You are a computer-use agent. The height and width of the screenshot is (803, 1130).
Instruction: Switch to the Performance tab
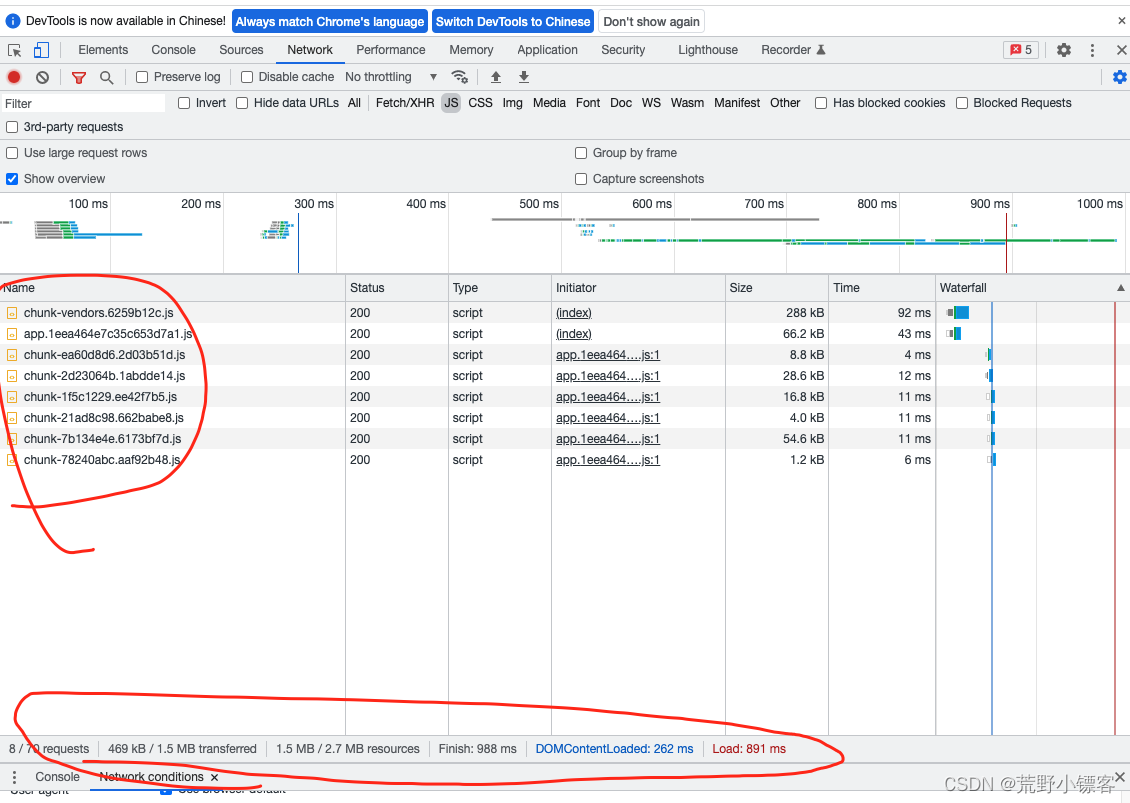[391, 50]
